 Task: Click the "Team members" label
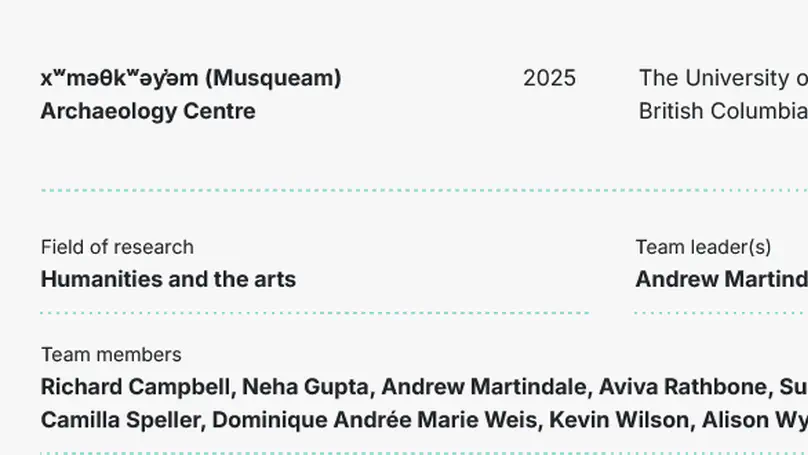[x=111, y=355]
